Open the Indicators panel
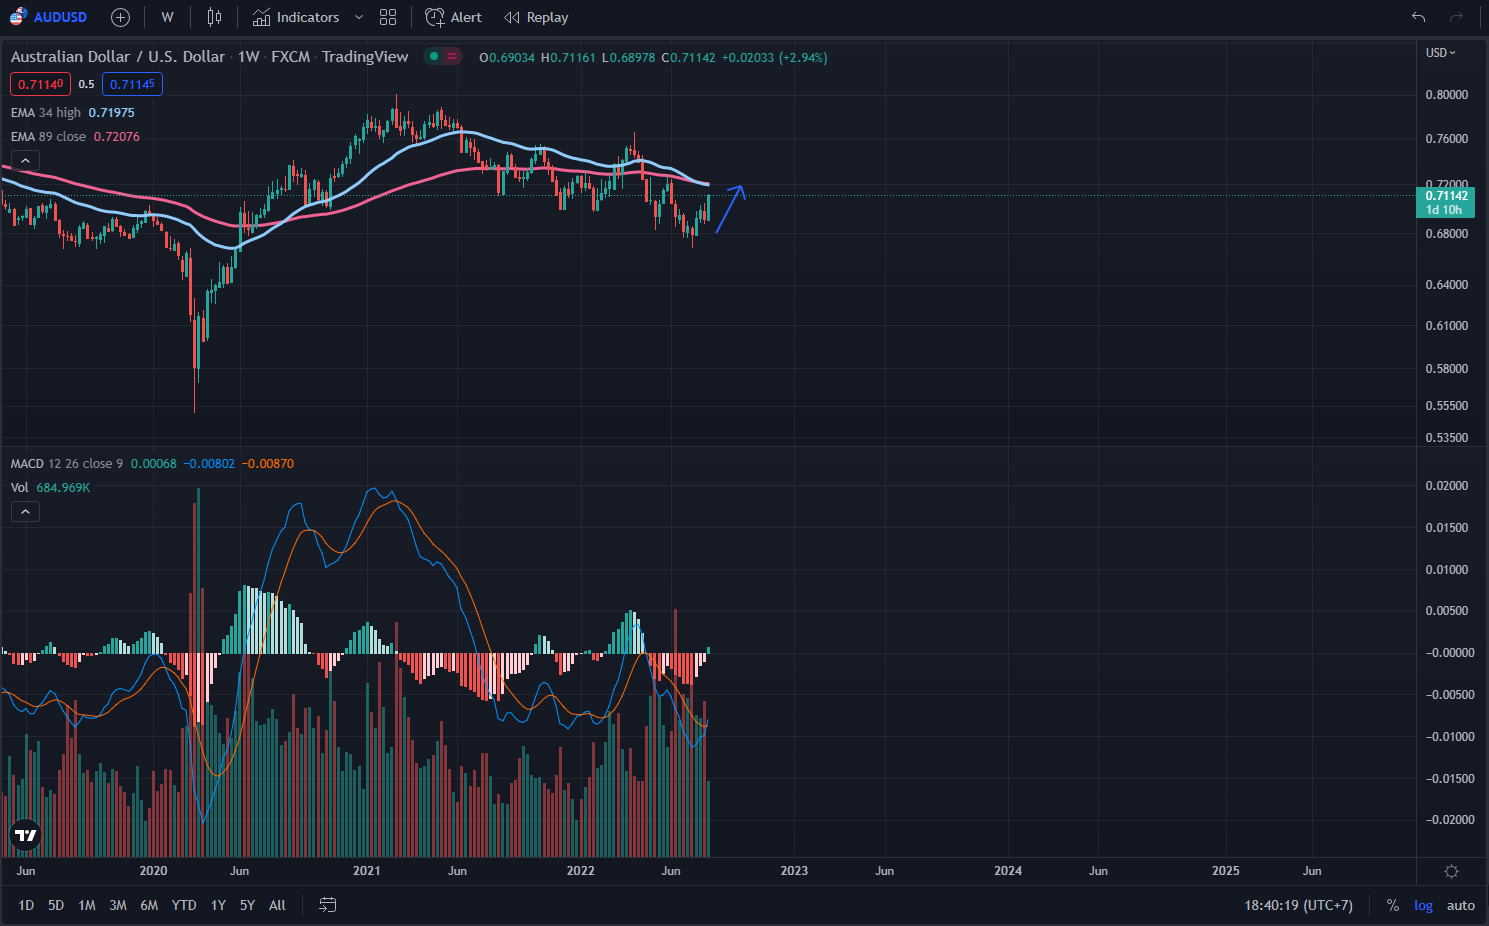The image size is (1489, 926). pyautogui.click(x=296, y=17)
